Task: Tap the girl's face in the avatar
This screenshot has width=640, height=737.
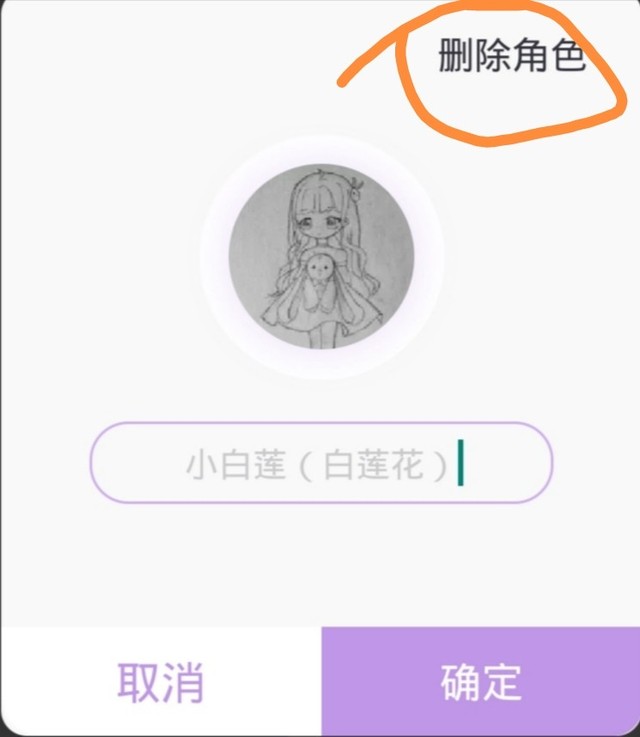Action: pos(320,223)
